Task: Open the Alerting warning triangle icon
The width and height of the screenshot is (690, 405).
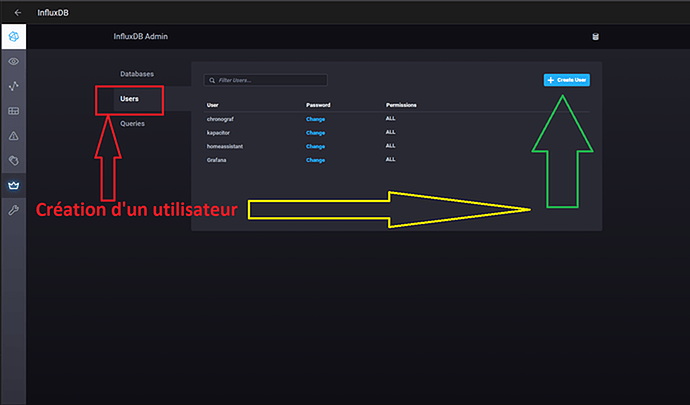Action: click(14, 136)
